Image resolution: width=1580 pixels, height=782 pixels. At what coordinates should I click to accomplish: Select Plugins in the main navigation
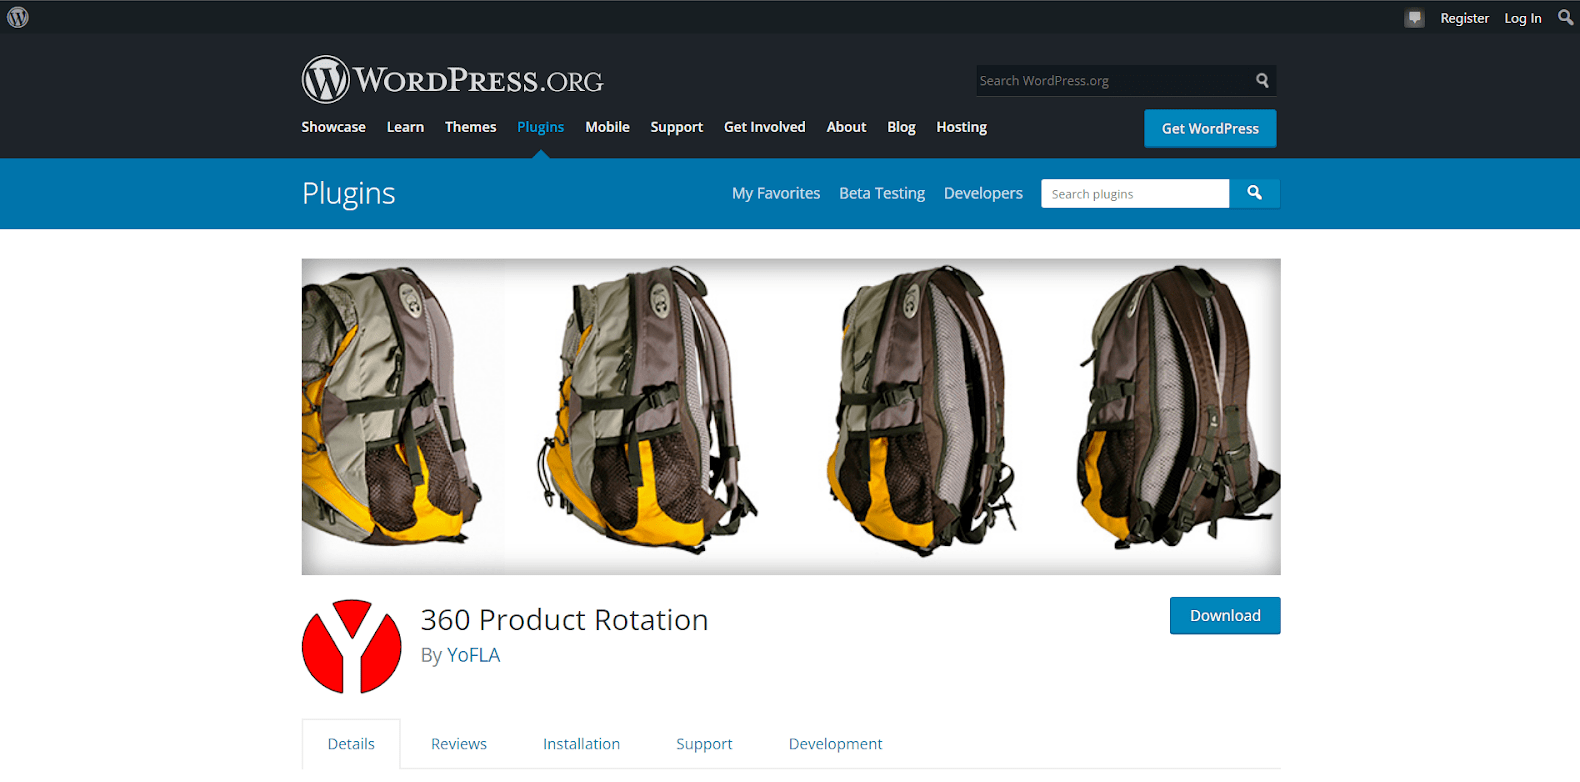540,127
